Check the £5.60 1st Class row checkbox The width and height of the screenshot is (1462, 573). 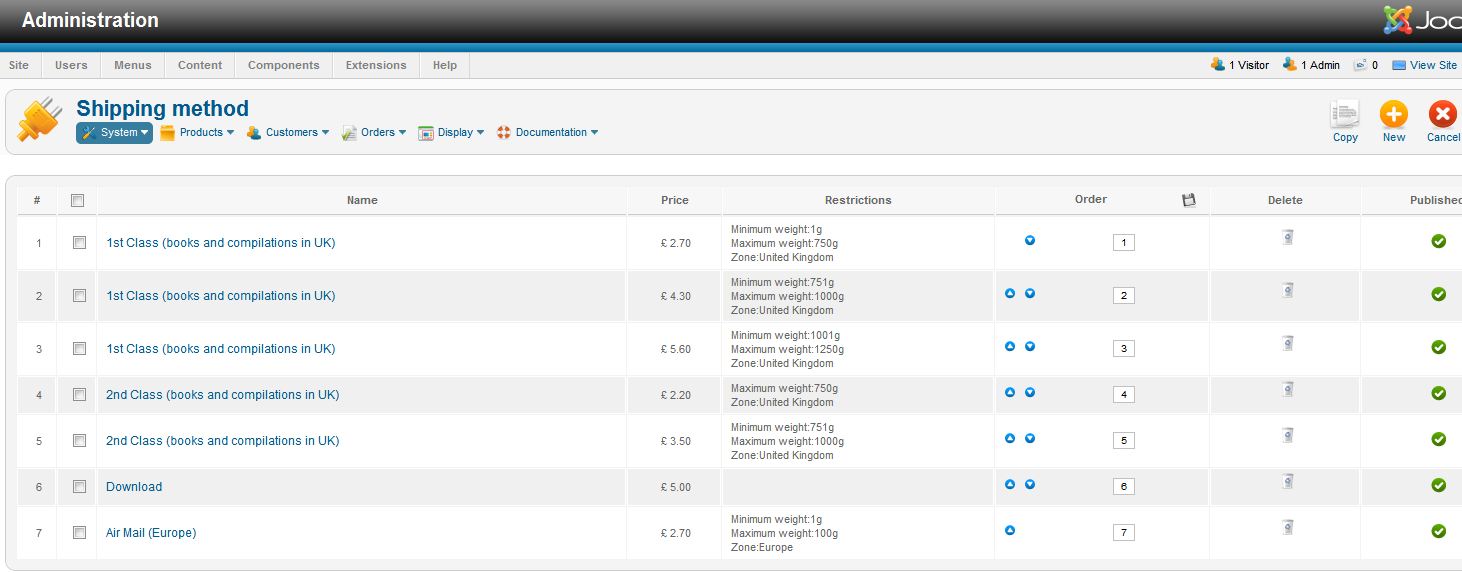pyautogui.click(x=79, y=349)
